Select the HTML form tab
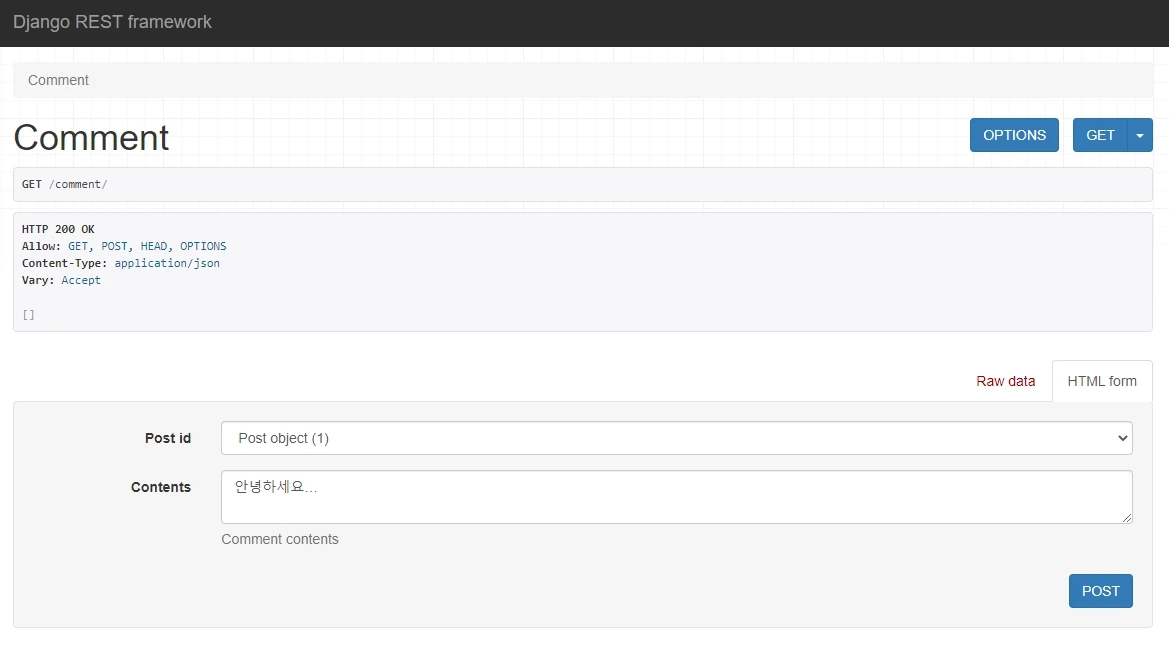Screen dimensions: 1169x652 point(1101,381)
